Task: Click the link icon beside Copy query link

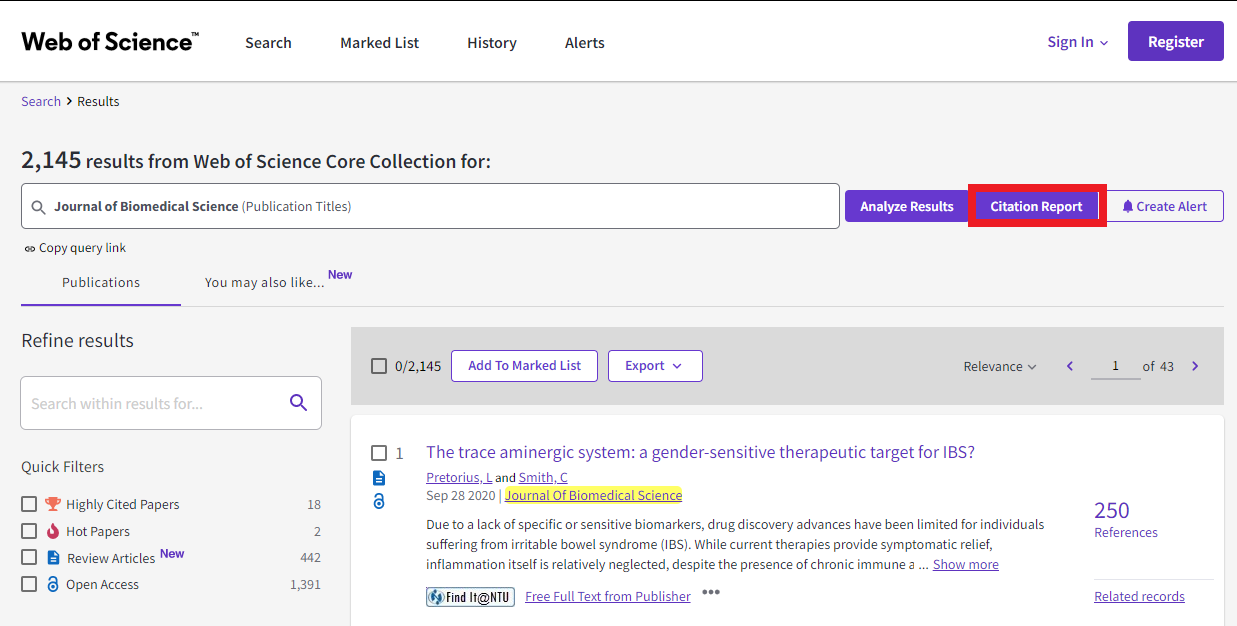Action: click(29, 248)
